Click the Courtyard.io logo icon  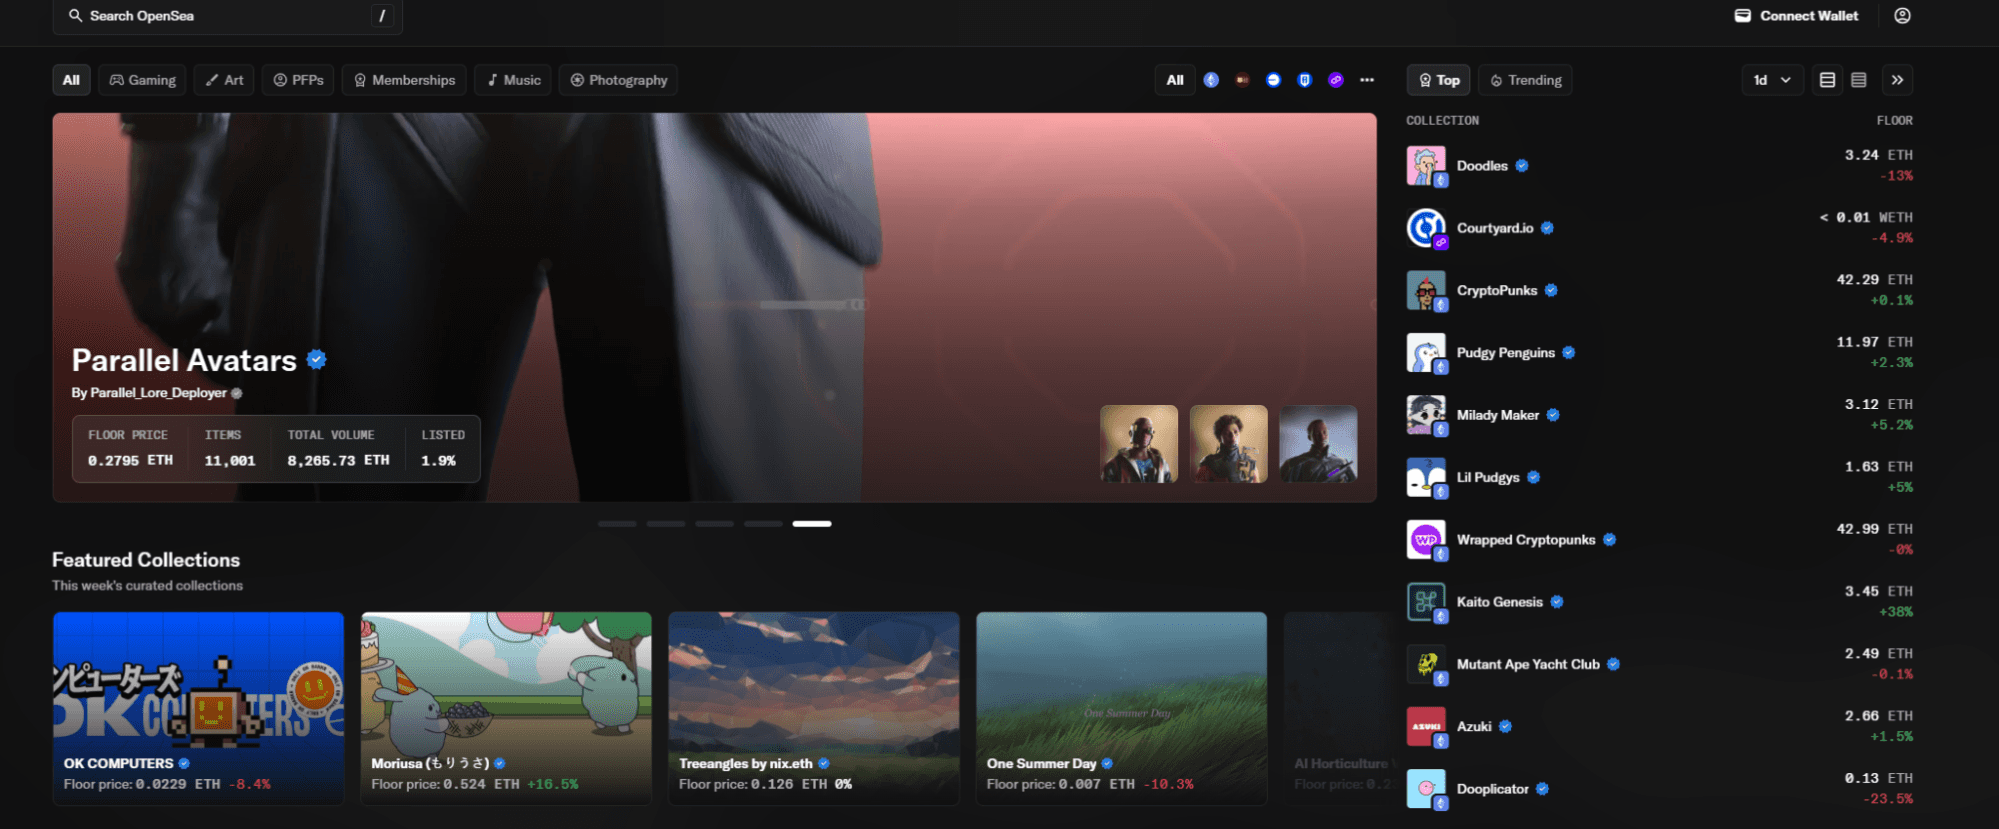pos(1426,228)
